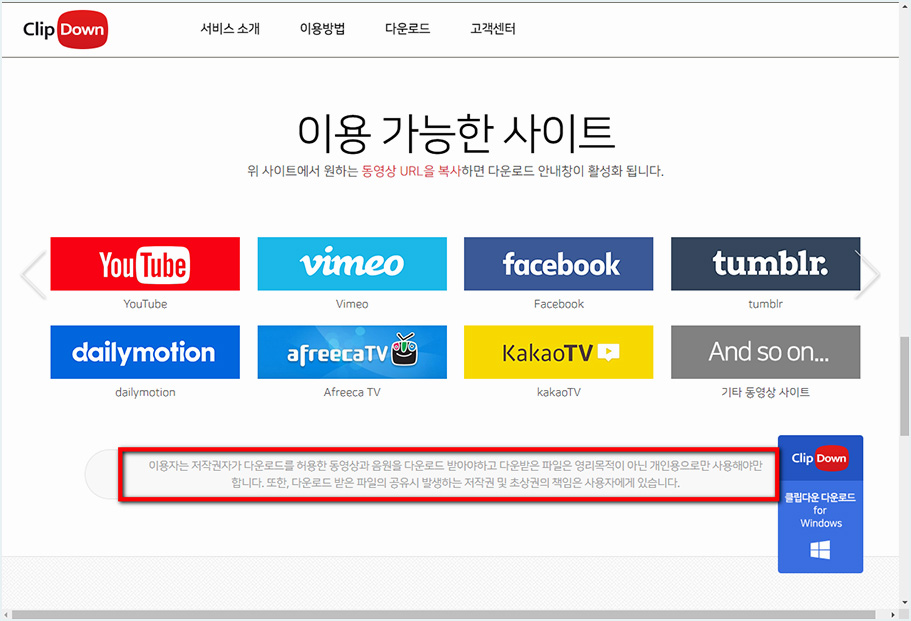Click the tumblr caption under the tile
Viewport: 911px width, 621px height.
pos(765,304)
